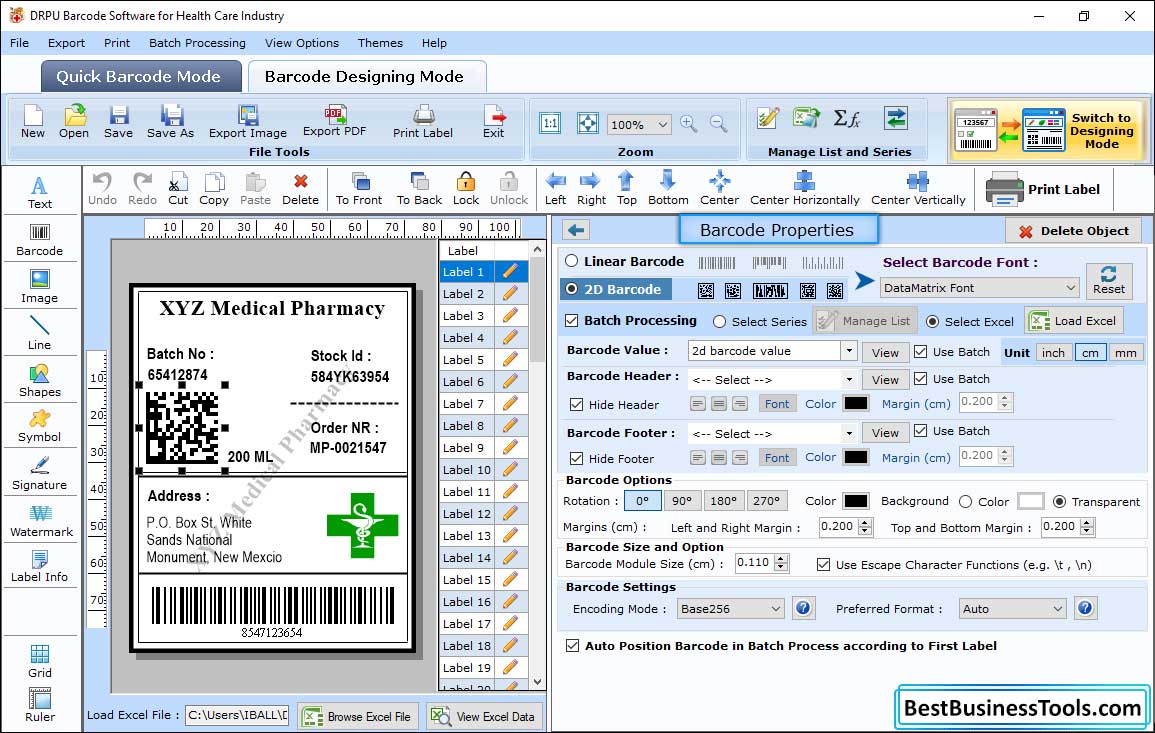Open the File menu
The width and height of the screenshot is (1155, 733).
[19, 43]
